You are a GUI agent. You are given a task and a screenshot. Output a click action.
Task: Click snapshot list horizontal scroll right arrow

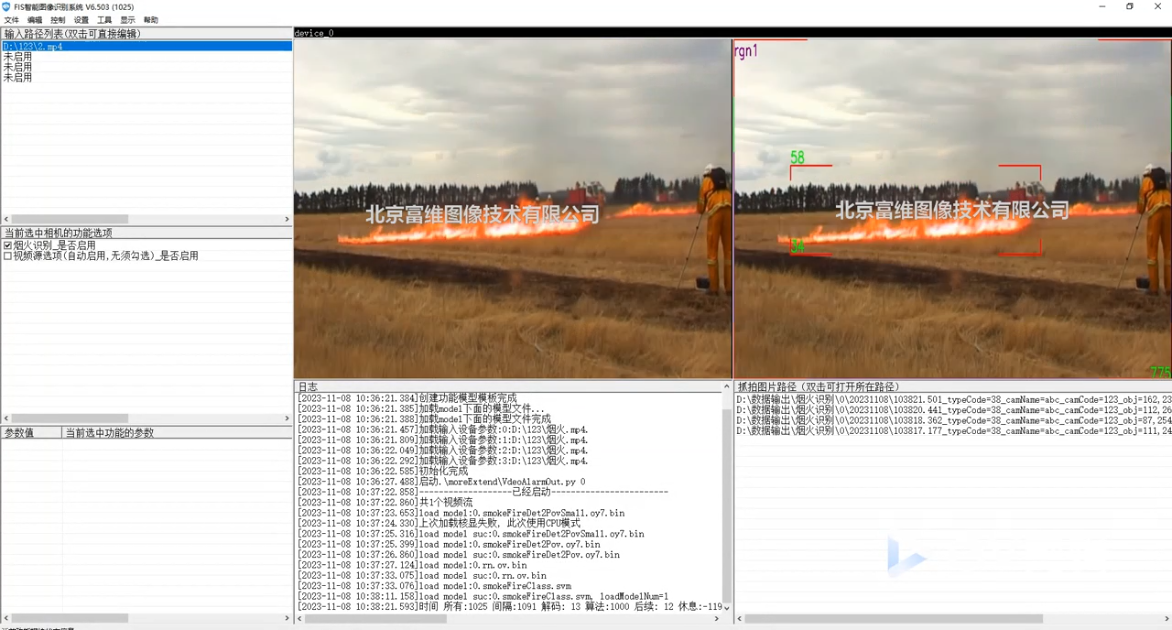click(x=1166, y=619)
